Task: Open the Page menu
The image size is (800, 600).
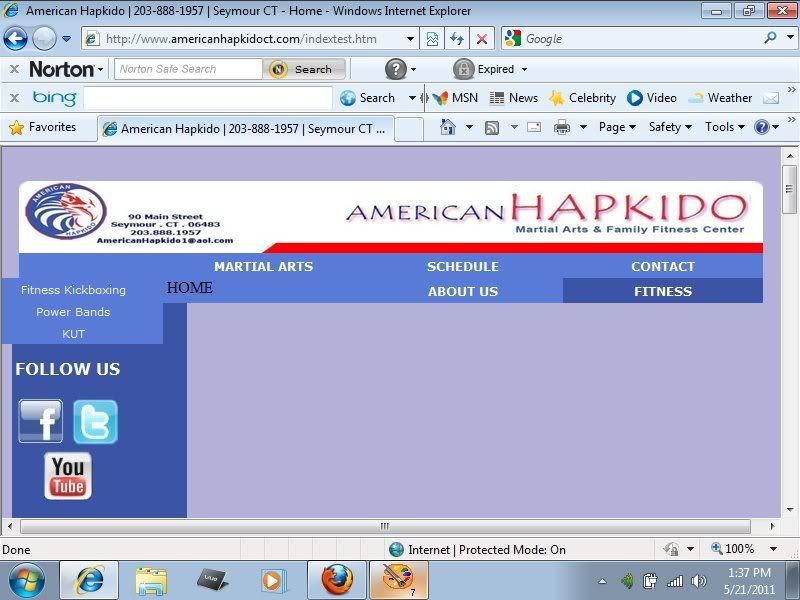Action: [617, 127]
